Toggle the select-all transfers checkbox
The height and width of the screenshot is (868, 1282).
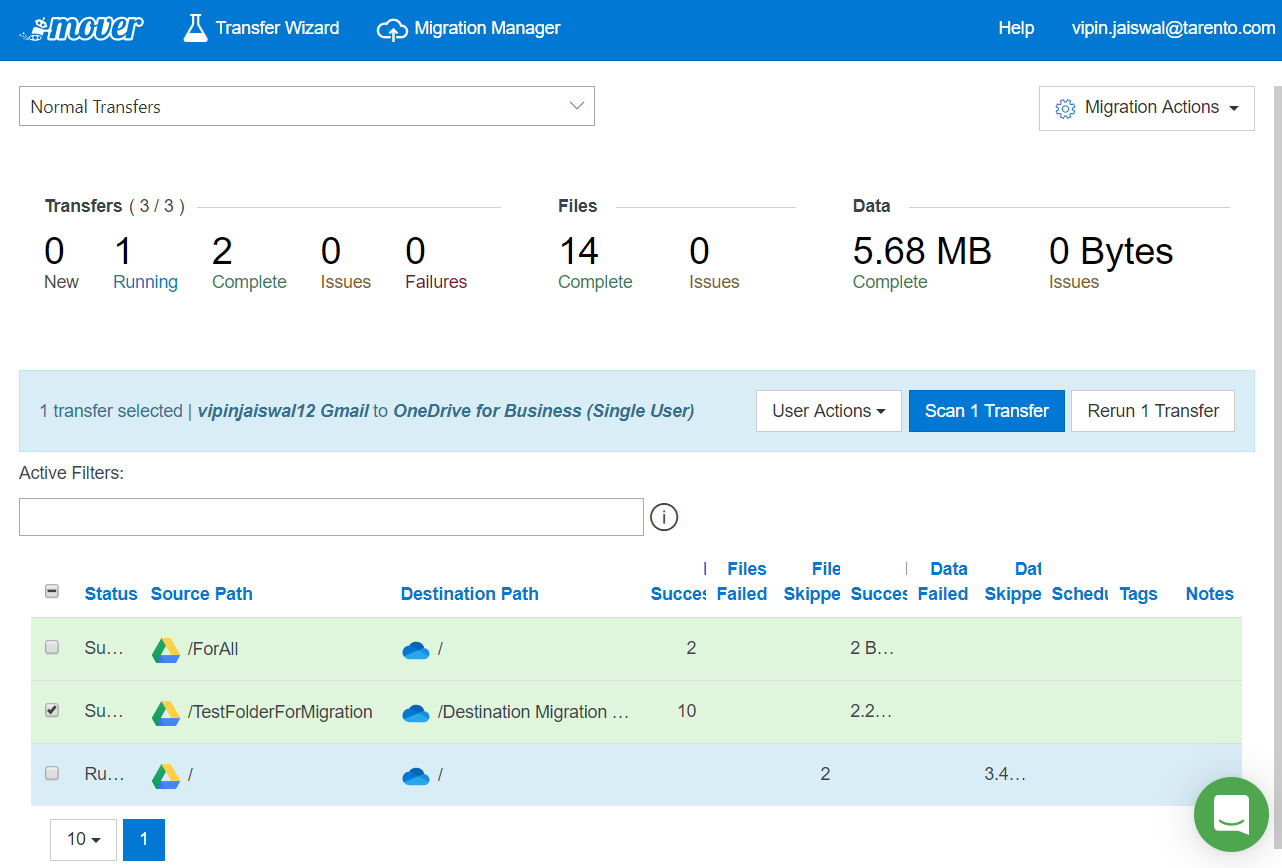tap(52, 591)
